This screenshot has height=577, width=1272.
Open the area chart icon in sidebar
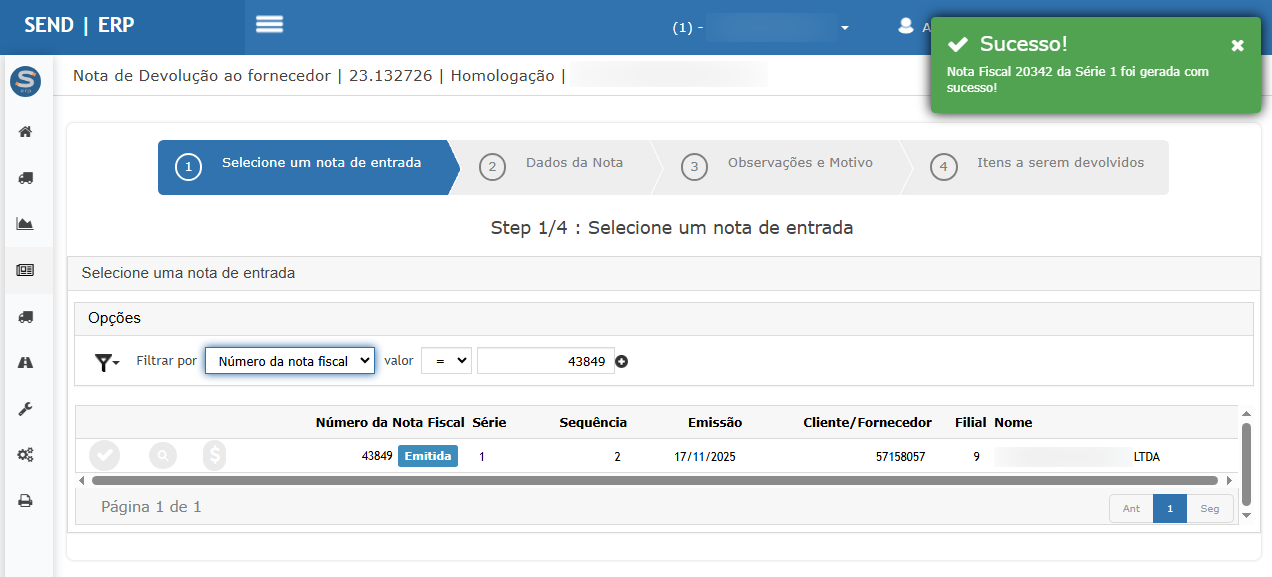click(x=26, y=224)
